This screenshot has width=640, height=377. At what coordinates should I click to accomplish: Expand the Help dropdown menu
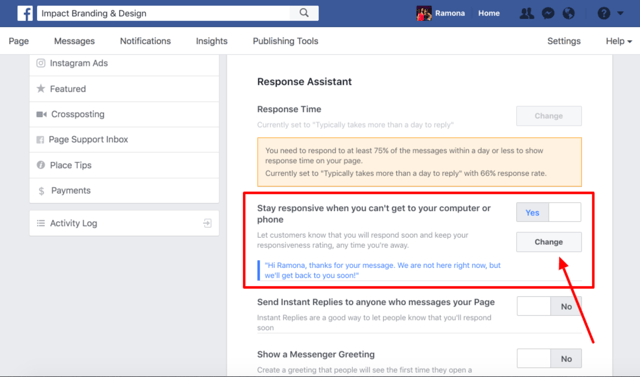pos(619,41)
